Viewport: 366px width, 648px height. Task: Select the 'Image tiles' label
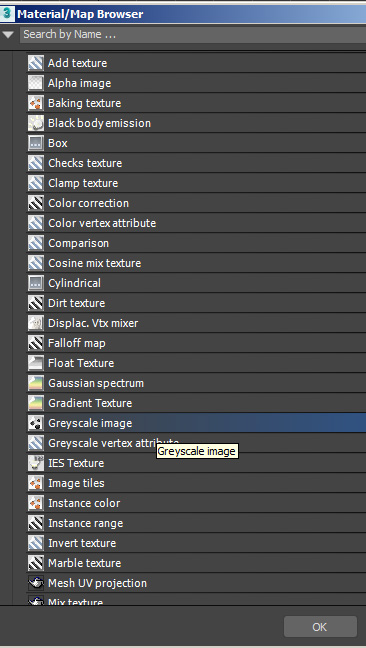(x=76, y=483)
